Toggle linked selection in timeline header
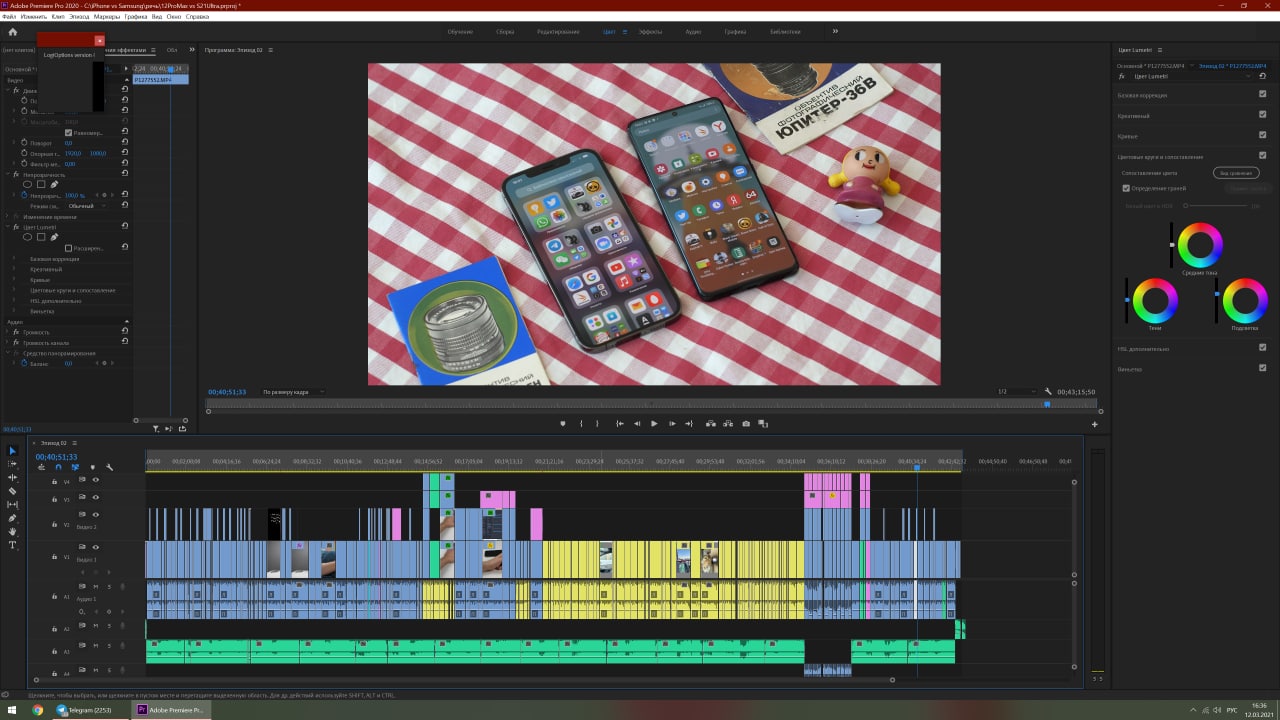The height and width of the screenshot is (720, 1280). [x=75, y=467]
